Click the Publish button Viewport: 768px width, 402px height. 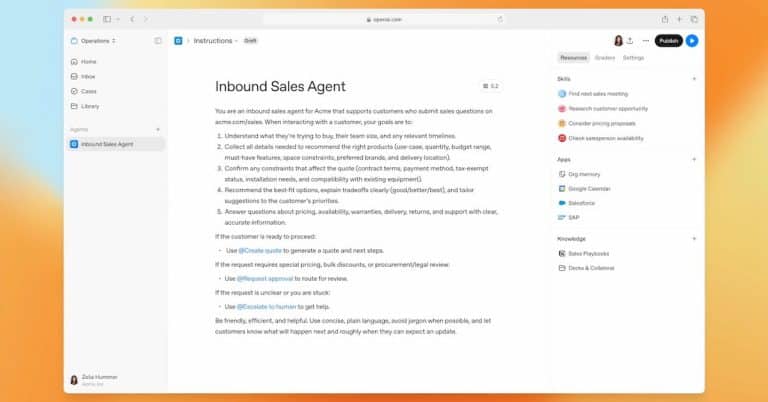click(x=668, y=41)
